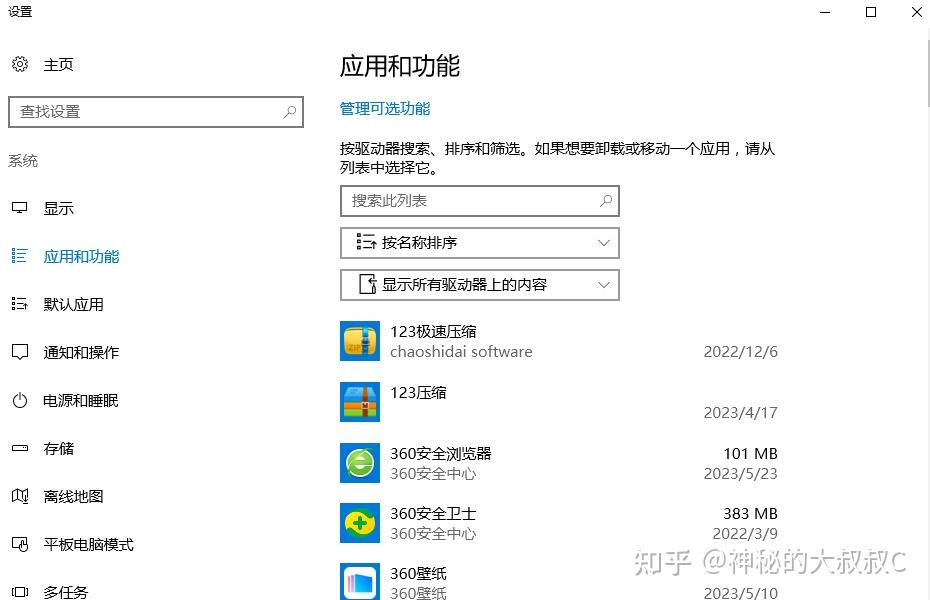The height and width of the screenshot is (600, 930).
Task: Open the 管理可选功能 link
Action: point(385,107)
